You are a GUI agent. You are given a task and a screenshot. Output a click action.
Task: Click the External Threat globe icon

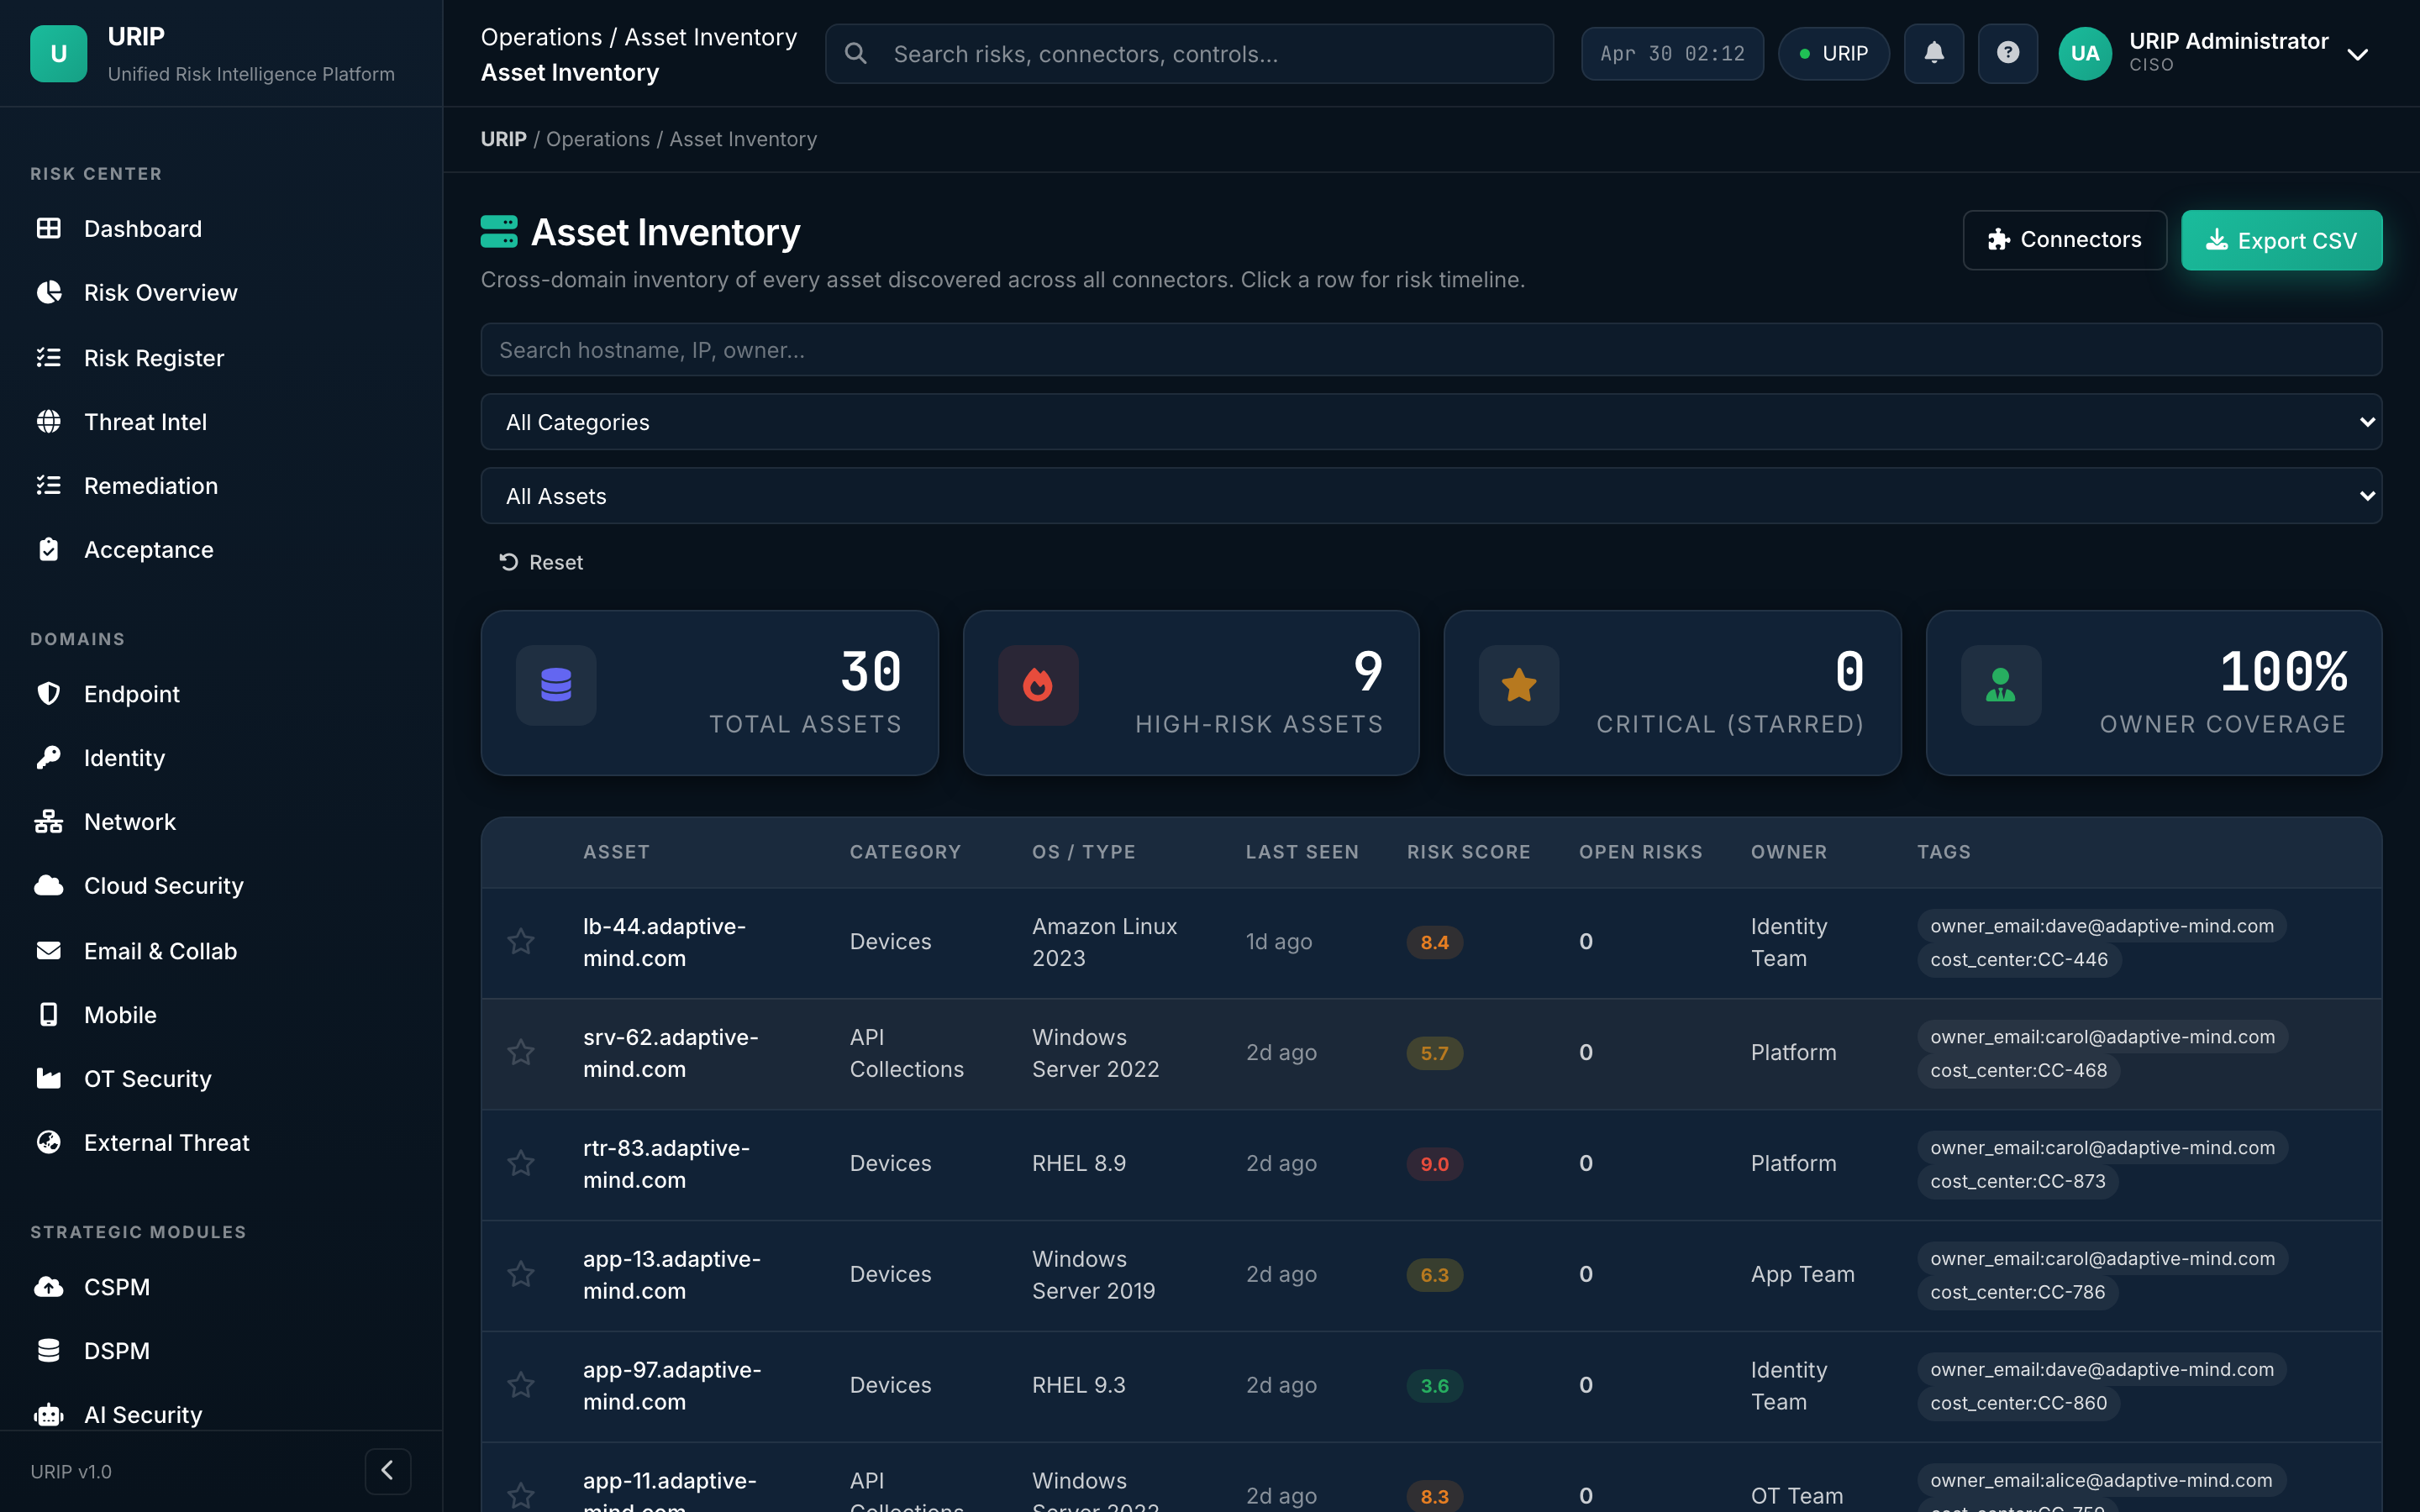click(x=48, y=1142)
